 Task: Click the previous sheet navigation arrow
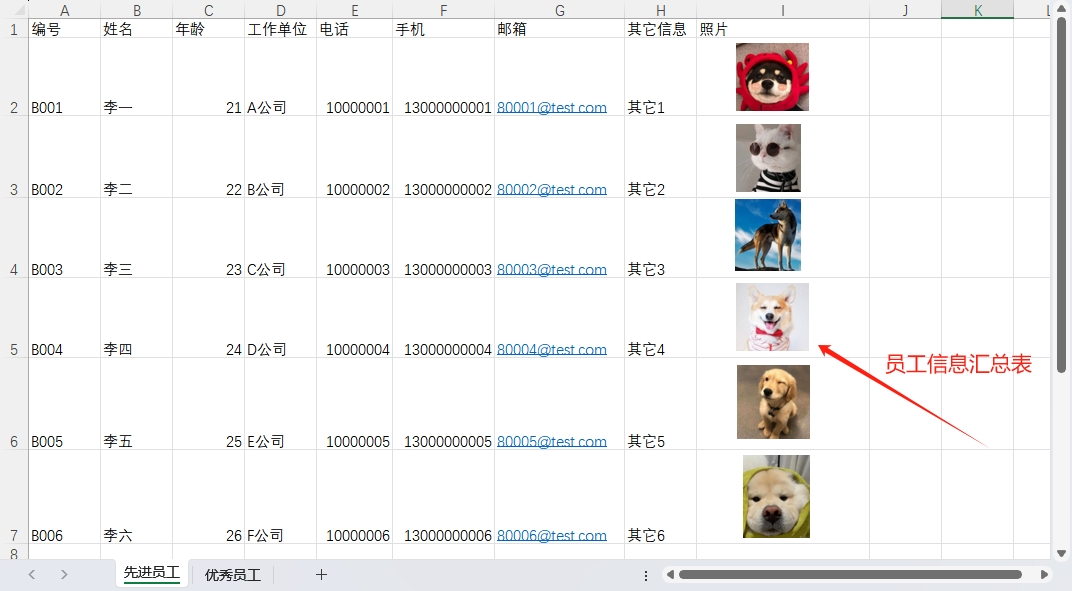30,575
